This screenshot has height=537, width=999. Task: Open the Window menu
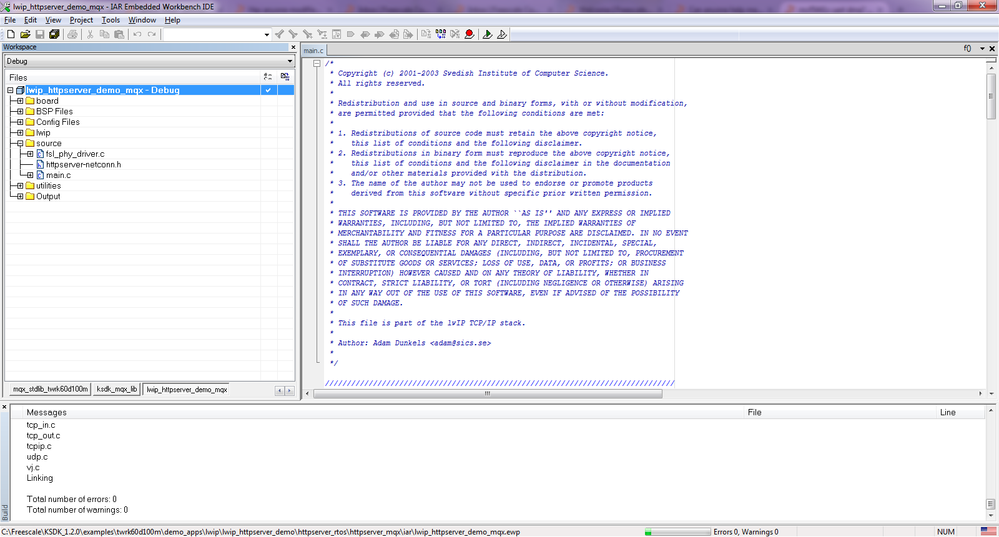pos(141,20)
